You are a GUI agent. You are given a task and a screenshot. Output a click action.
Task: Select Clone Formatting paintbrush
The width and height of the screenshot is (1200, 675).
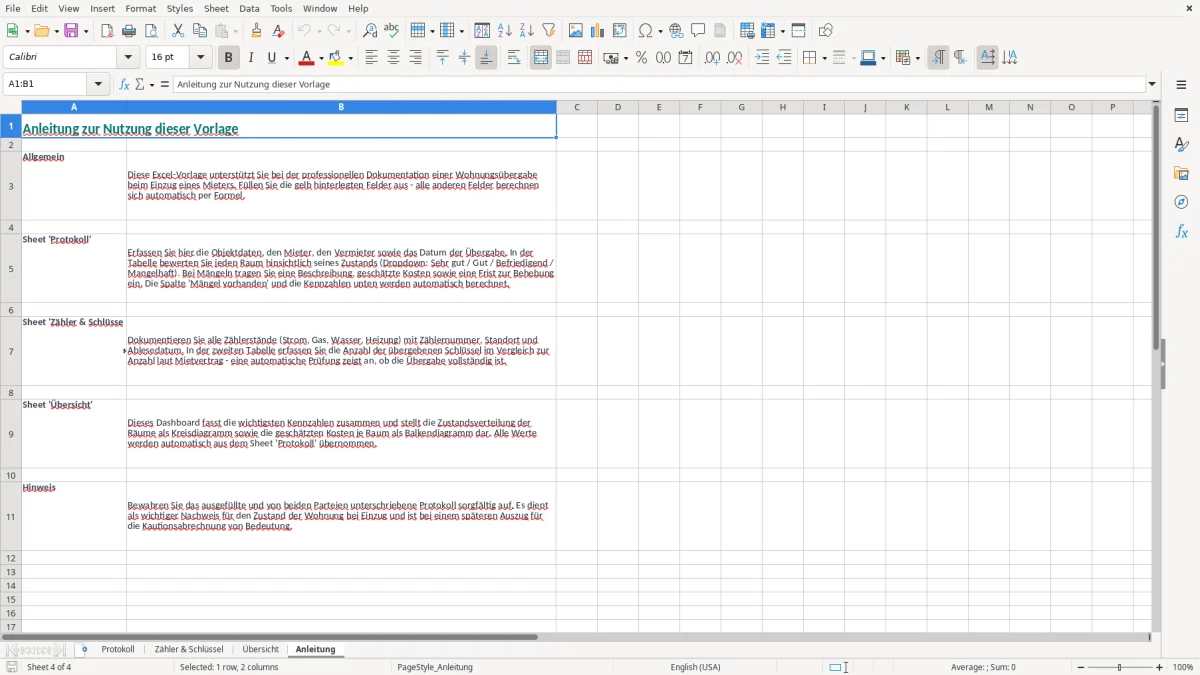tap(256, 31)
